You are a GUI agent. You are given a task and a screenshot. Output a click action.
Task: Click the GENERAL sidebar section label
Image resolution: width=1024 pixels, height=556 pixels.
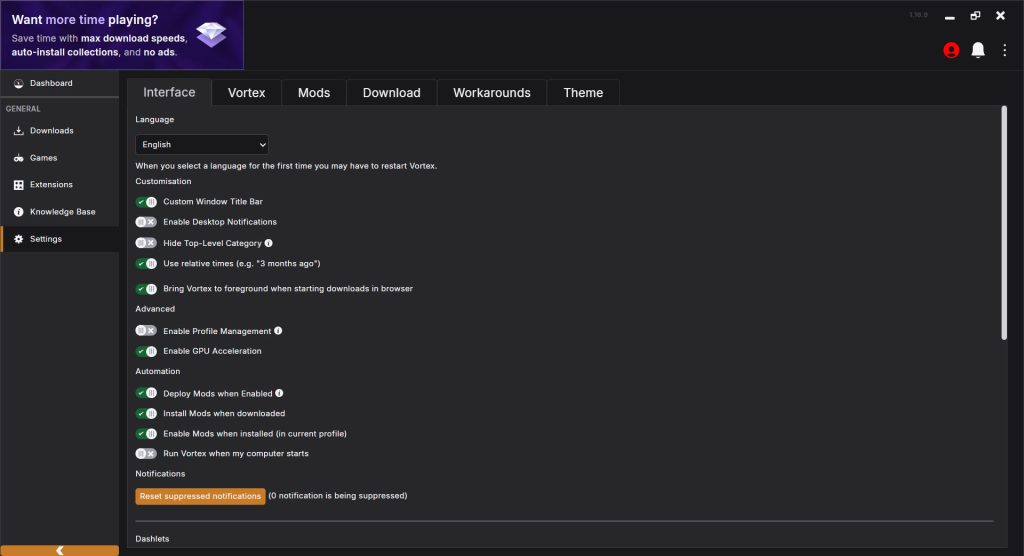pos(23,109)
